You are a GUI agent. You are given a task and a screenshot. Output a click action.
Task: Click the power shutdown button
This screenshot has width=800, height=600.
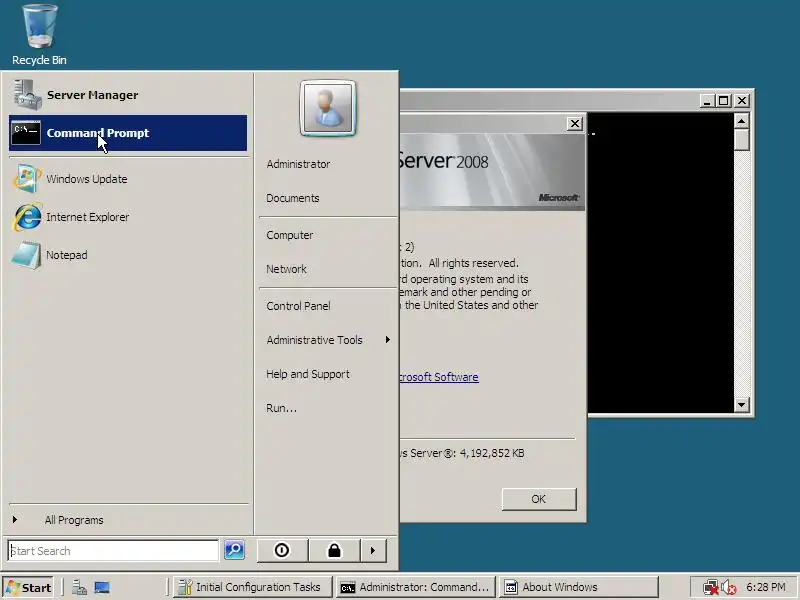[282, 551]
